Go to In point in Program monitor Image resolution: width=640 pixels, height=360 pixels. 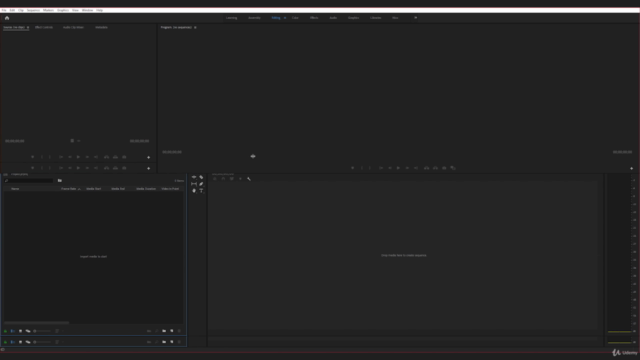tap(381, 168)
